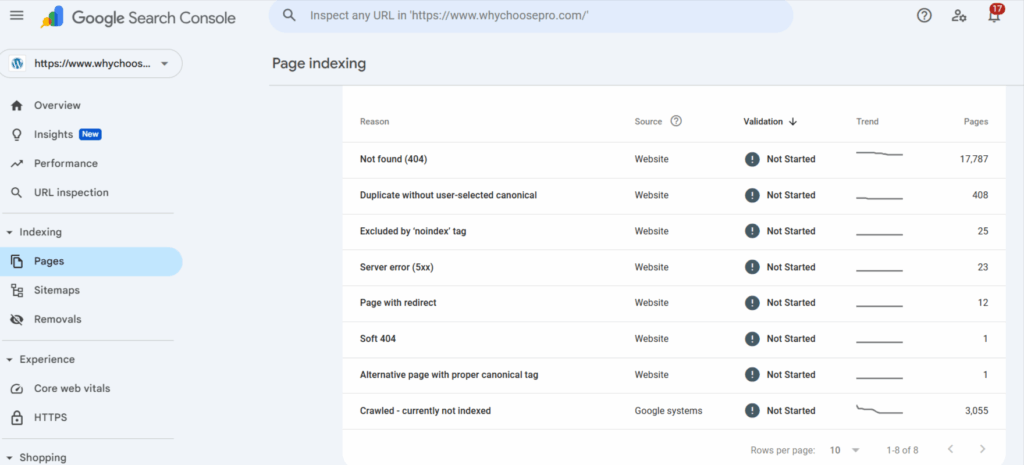This screenshot has width=1024, height=465.
Task: Go to next page of results
Action: pos(983,449)
